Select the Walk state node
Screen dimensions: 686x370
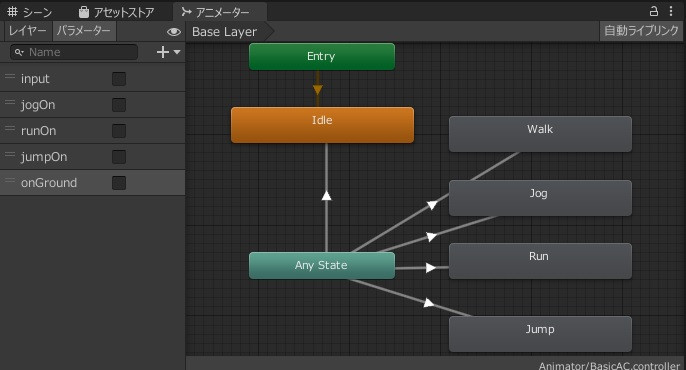tap(540, 134)
